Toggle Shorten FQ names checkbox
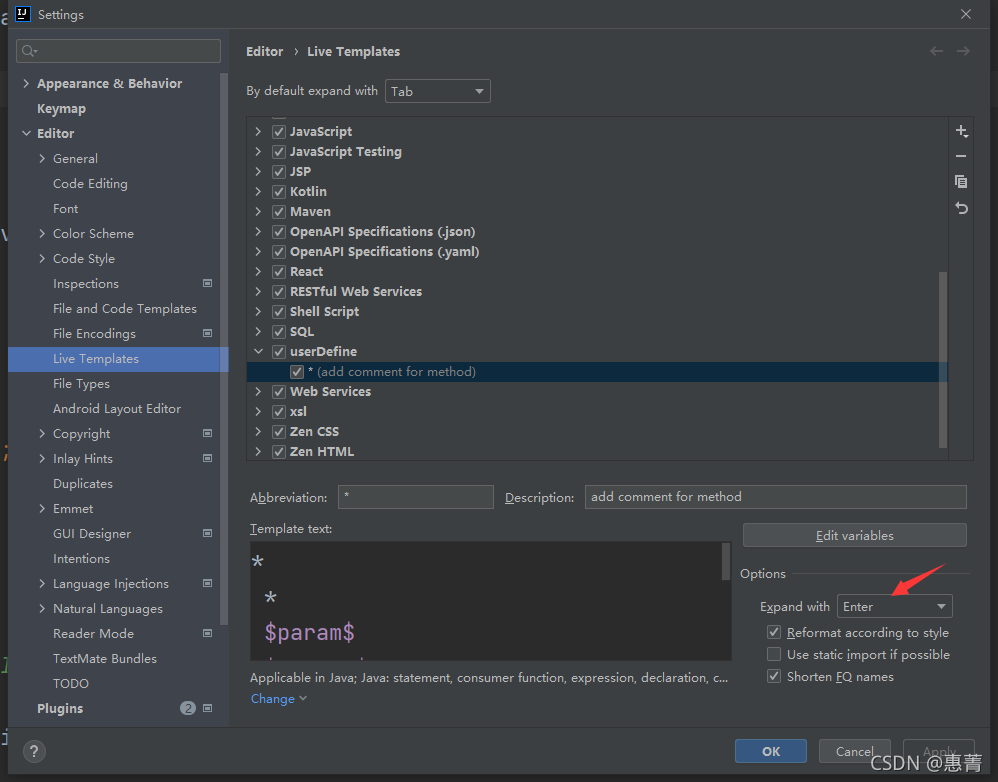This screenshot has width=998, height=782. [774, 676]
